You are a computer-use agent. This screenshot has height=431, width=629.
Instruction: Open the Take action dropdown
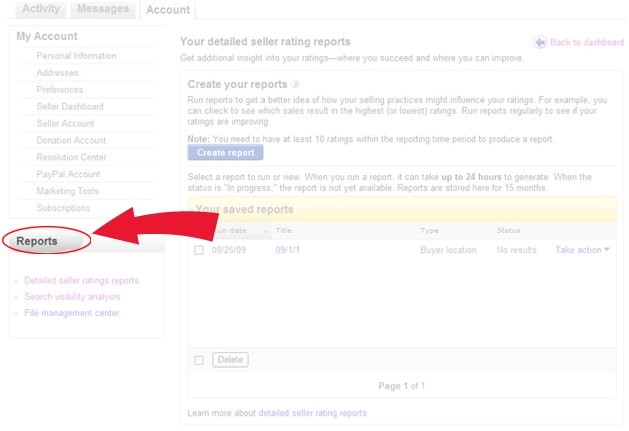coord(582,250)
